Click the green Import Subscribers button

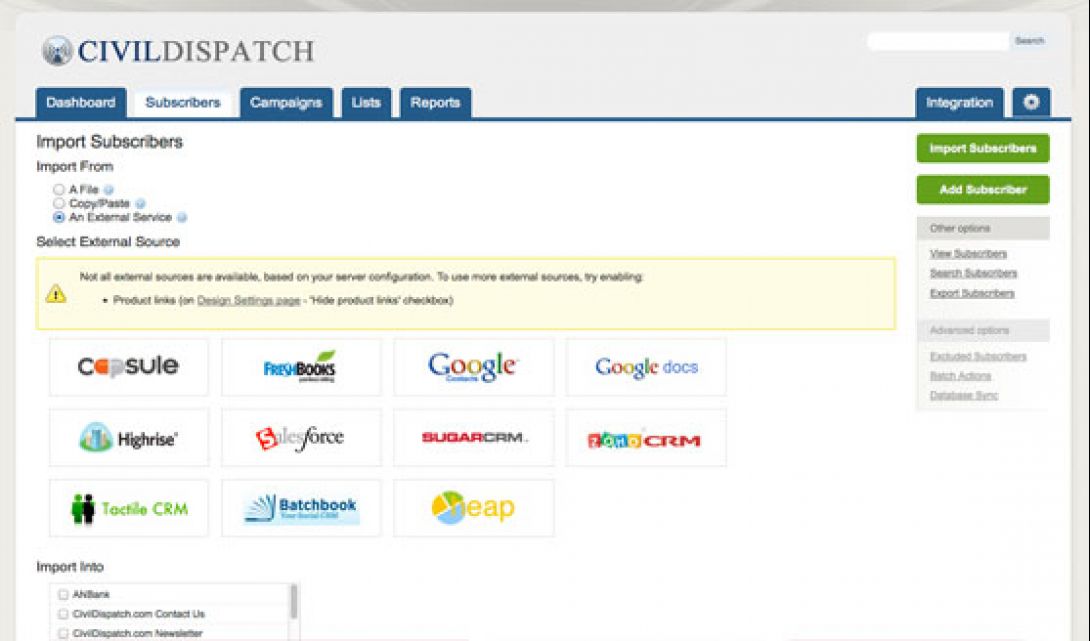coord(983,148)
